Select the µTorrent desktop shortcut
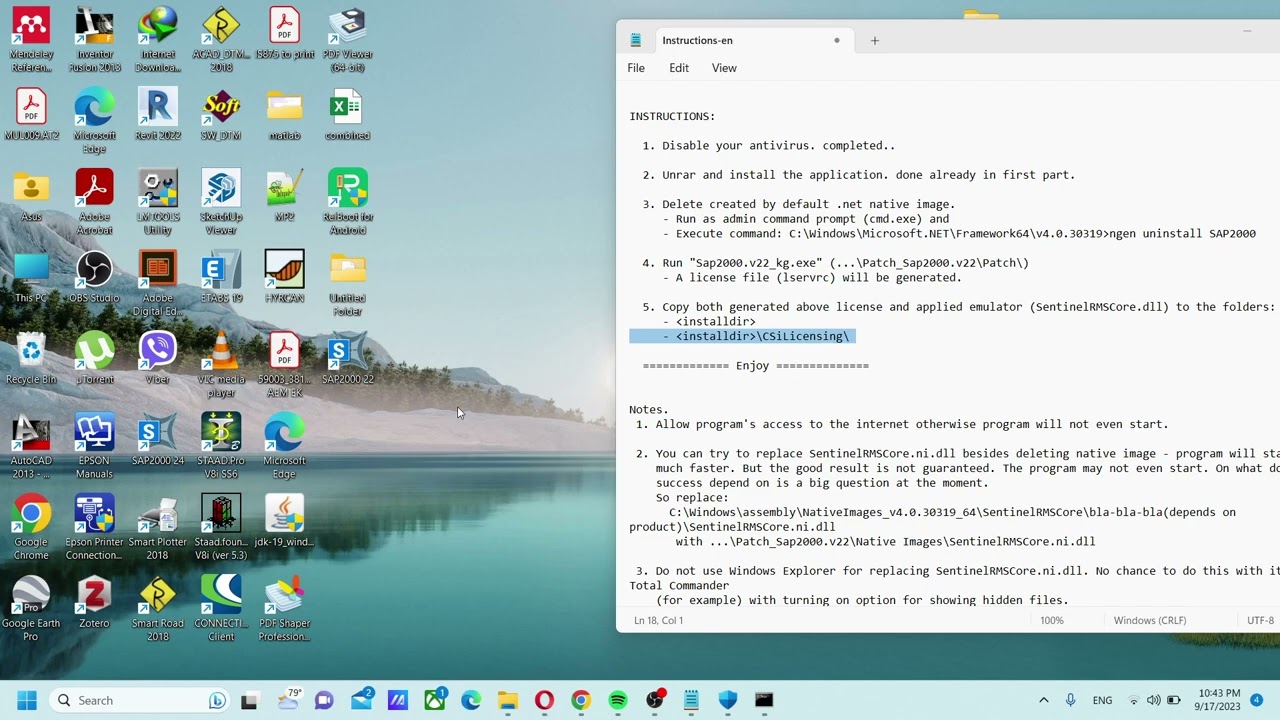Viewport: 1280px width, 720px height. [x=94, y=358]
